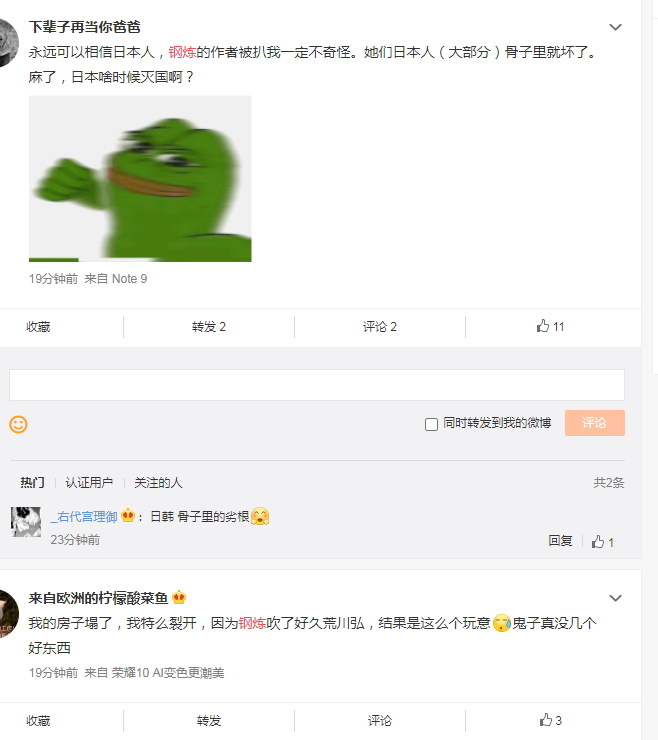Like the comment by _右代宫理御

[603, 542]
